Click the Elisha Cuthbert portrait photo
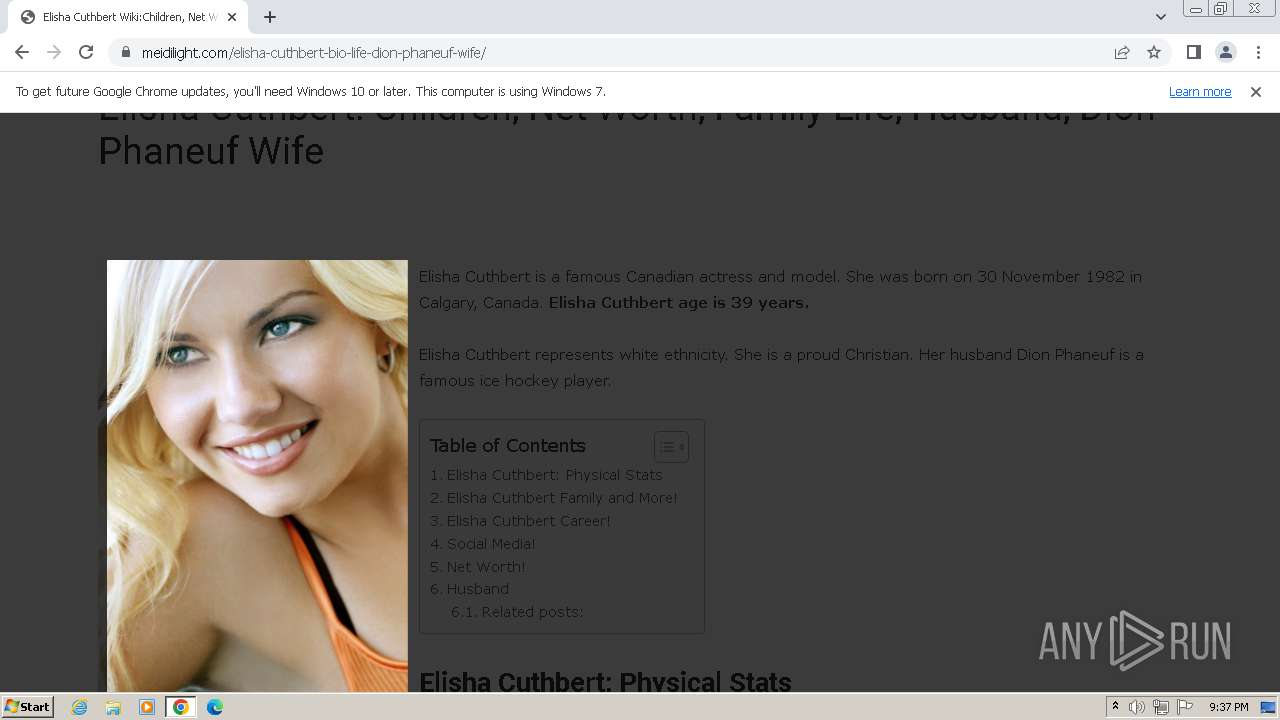The width and height of the screenshot is (1280, 720). point(257,476)
